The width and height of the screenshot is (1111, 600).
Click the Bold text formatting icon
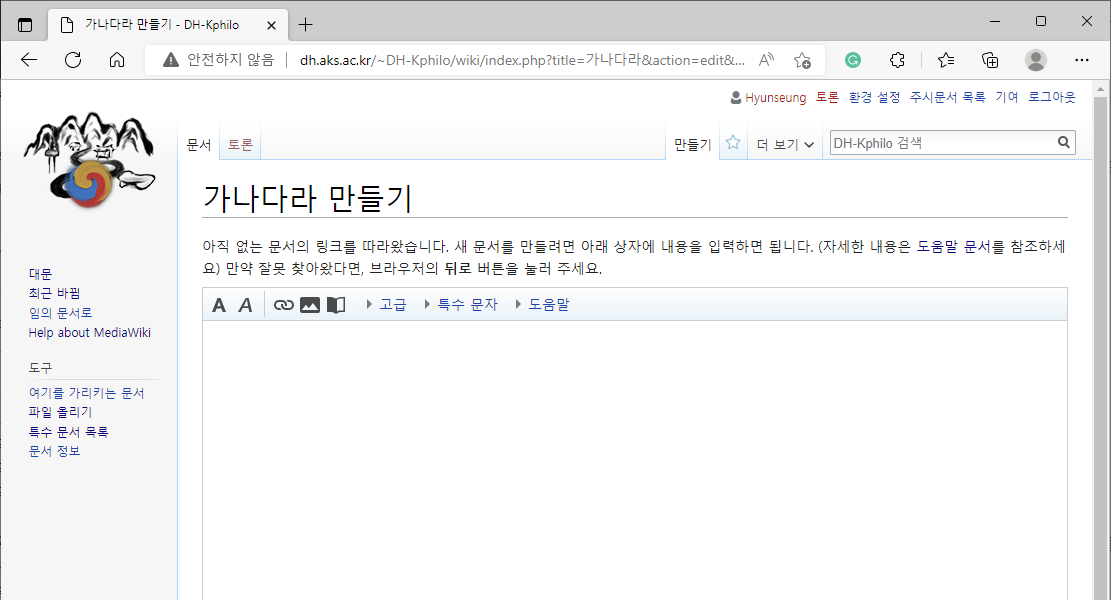(x=219, y=305)
